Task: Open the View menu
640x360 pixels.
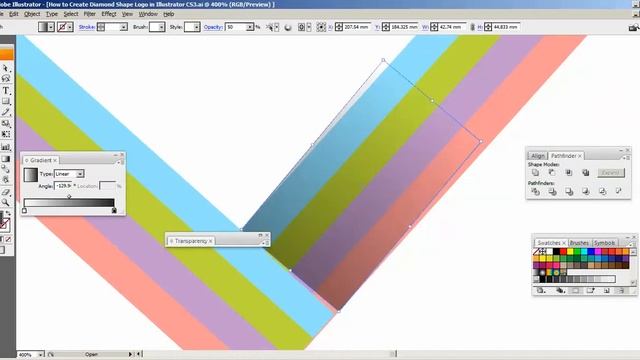Action: click(127, 14)
